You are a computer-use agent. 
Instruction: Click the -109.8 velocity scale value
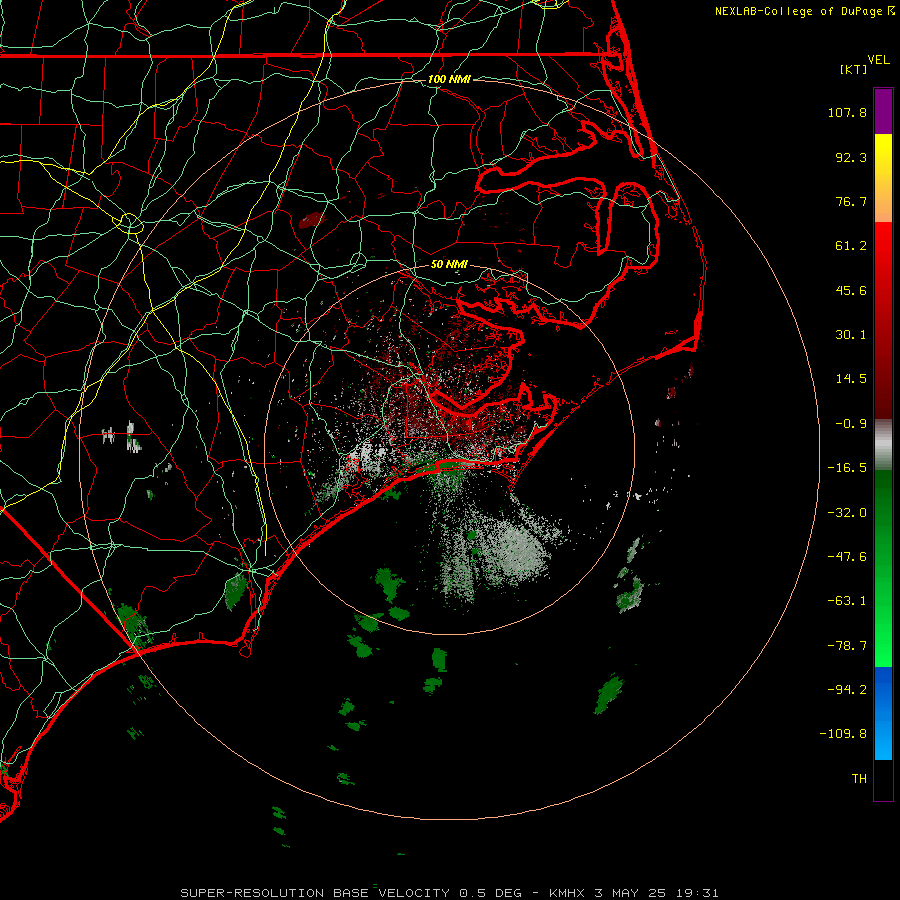pyautogui.click(x=843, y=734)
